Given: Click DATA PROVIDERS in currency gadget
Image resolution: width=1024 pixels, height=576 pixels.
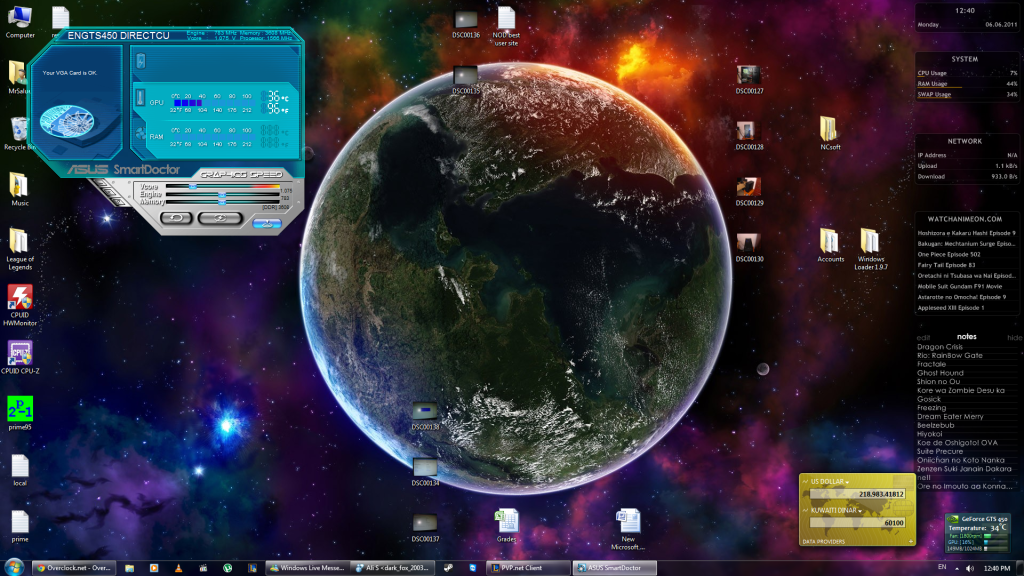Looking at the screenshot, I should pos(824,541).
